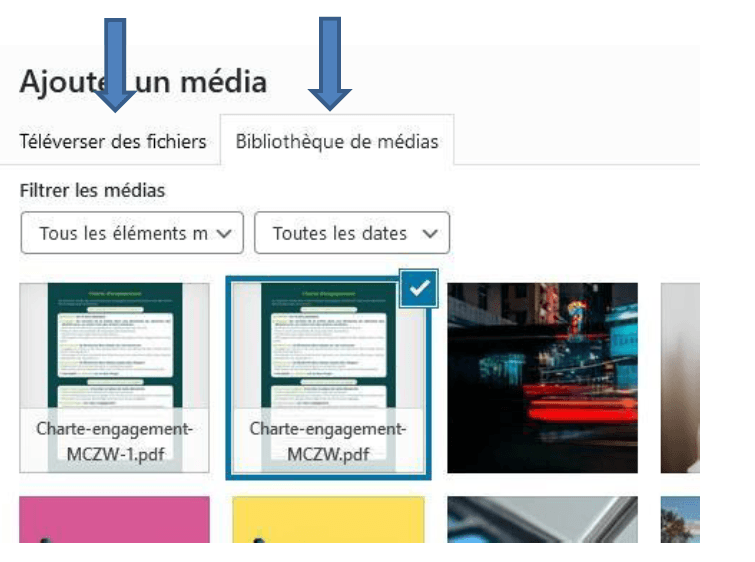The height and width of the screenshot is (562, 755).
Task: Expand the Tous les éléments media type dropdown
Action: 132,233
